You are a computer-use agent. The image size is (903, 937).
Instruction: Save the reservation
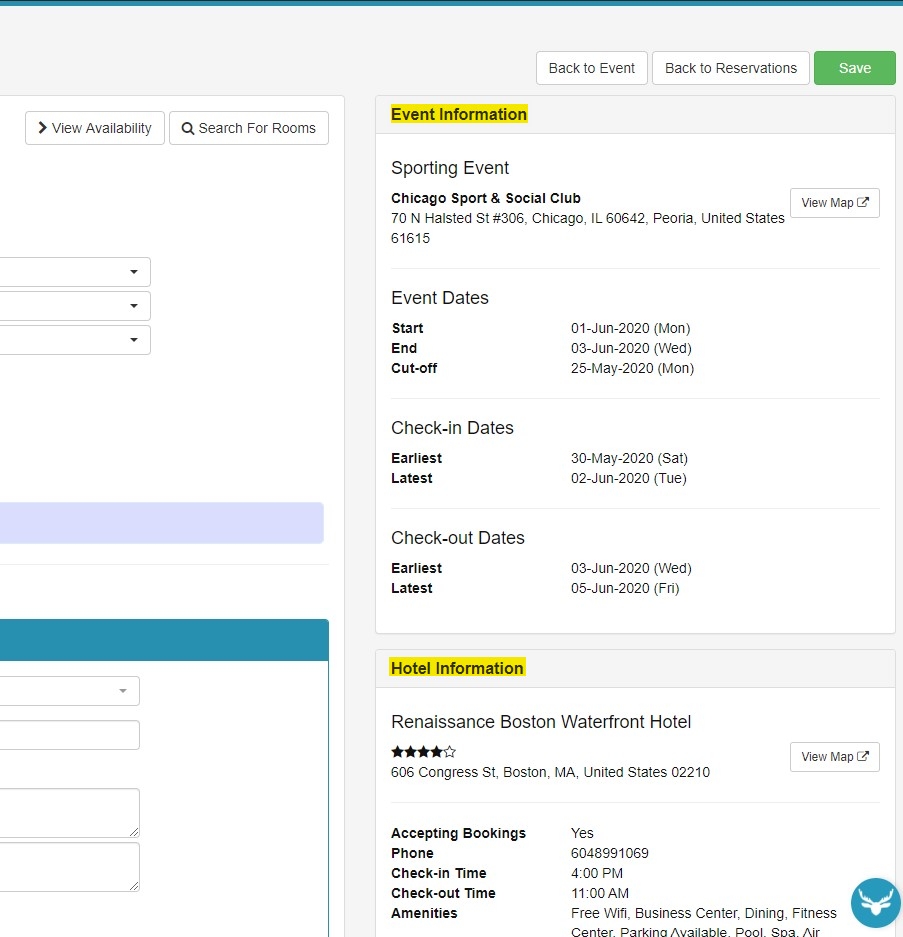pyautogui.click(x=855, y=68)
